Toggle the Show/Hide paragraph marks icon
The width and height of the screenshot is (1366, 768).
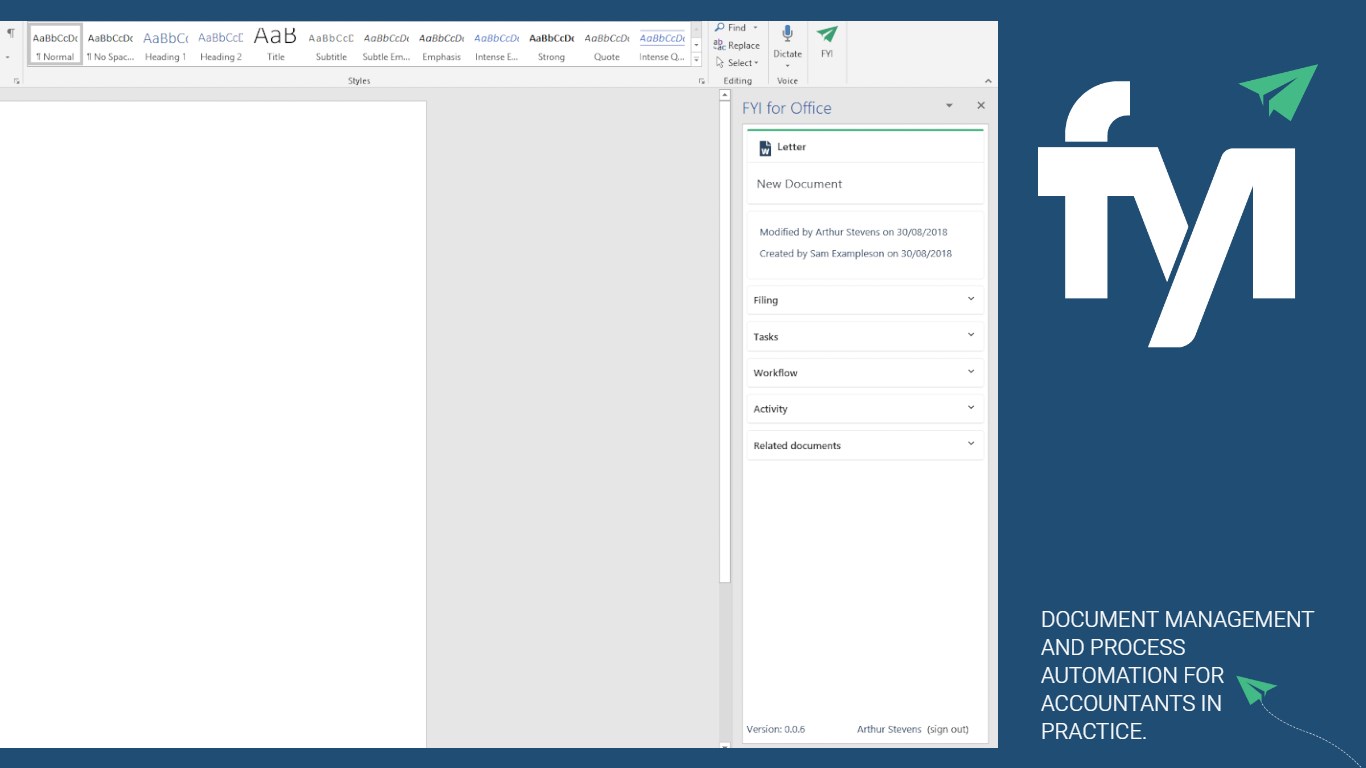point(11,33)
